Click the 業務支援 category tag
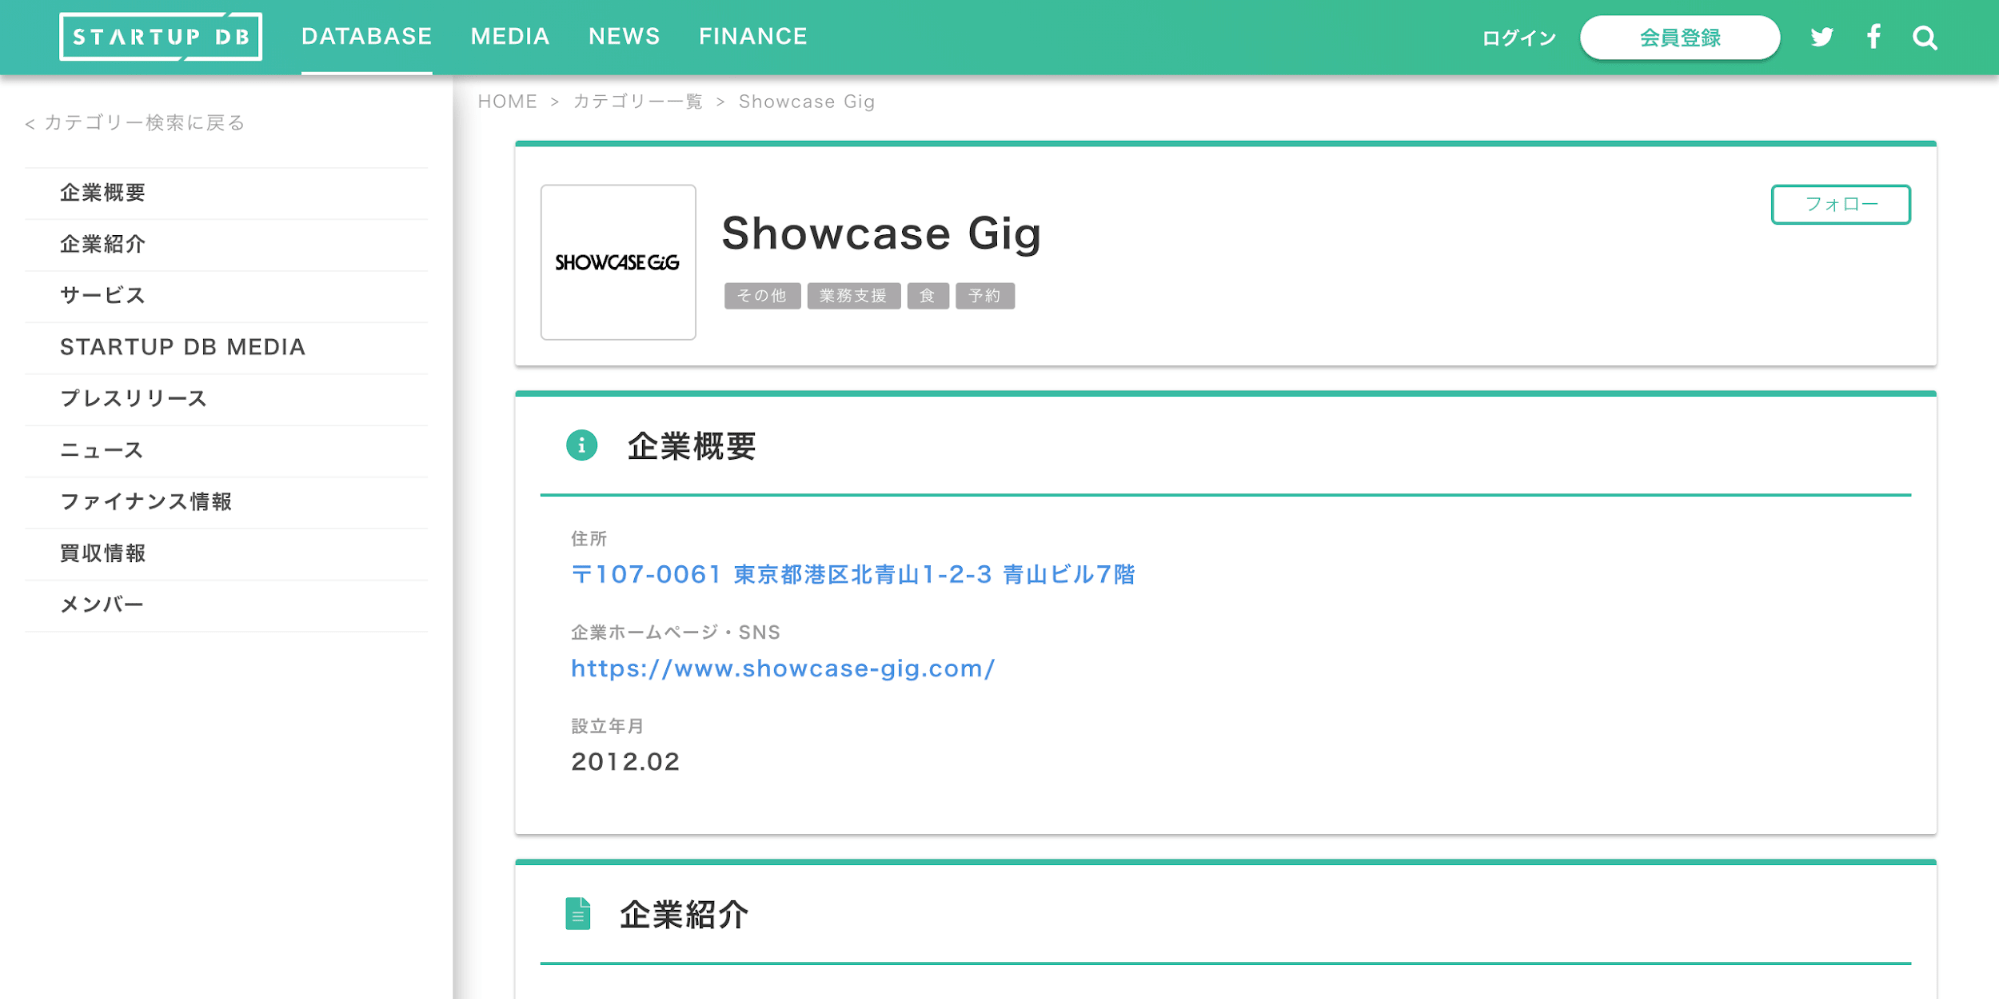Image resolution: width=1999 pixels, height=1000 pixels. pos(854,296)
